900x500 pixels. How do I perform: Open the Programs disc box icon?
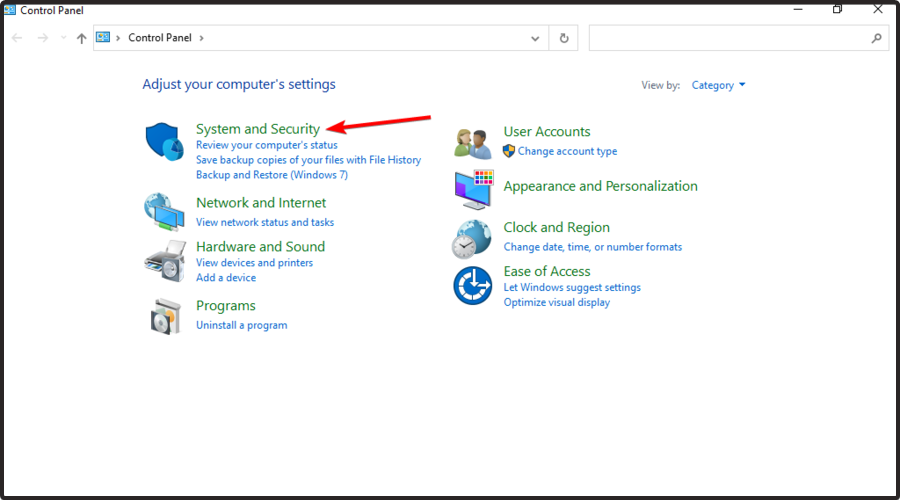[x=164, y=316]
